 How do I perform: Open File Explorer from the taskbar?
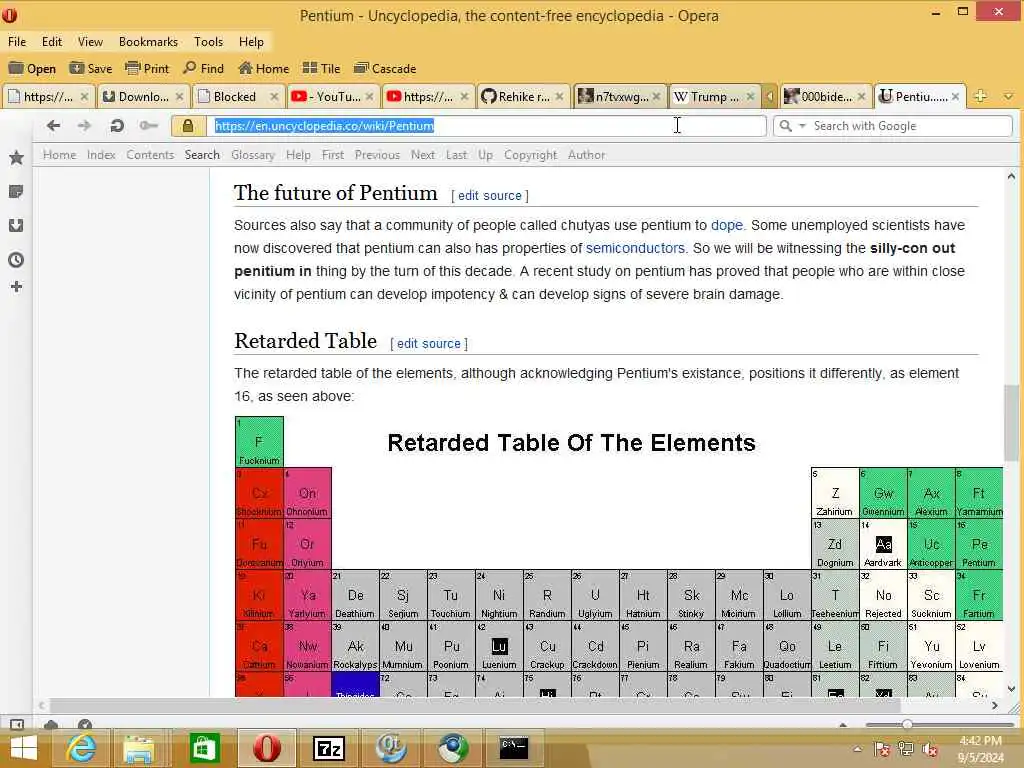(x=139, y=748)
